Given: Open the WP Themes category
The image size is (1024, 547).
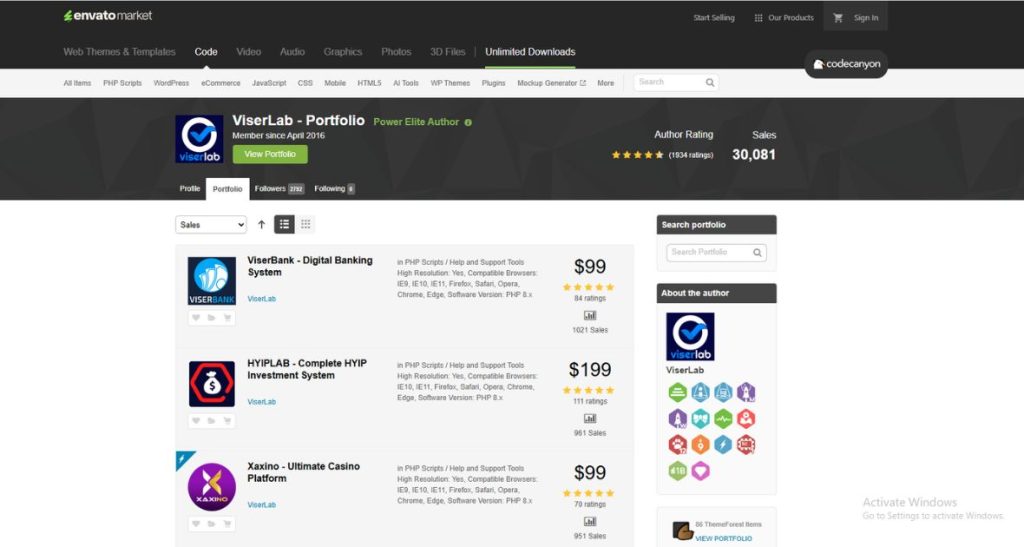Looking at the screenshot, I should tap(450, 83).
